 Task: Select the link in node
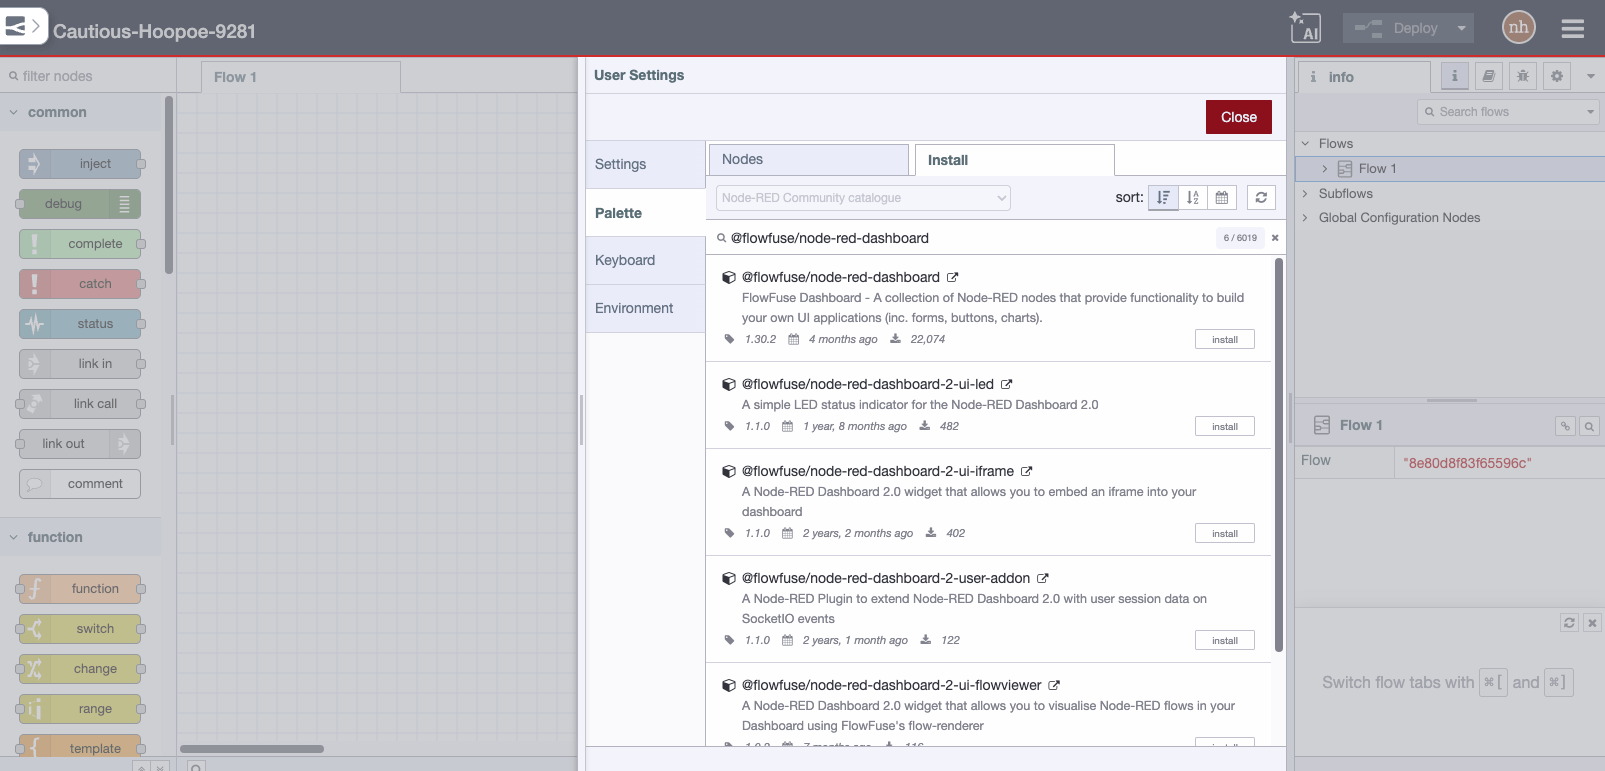(x=80, y=364)
